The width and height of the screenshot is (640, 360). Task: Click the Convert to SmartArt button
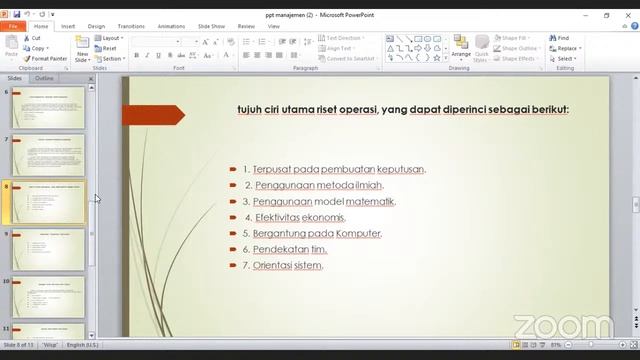347,59
